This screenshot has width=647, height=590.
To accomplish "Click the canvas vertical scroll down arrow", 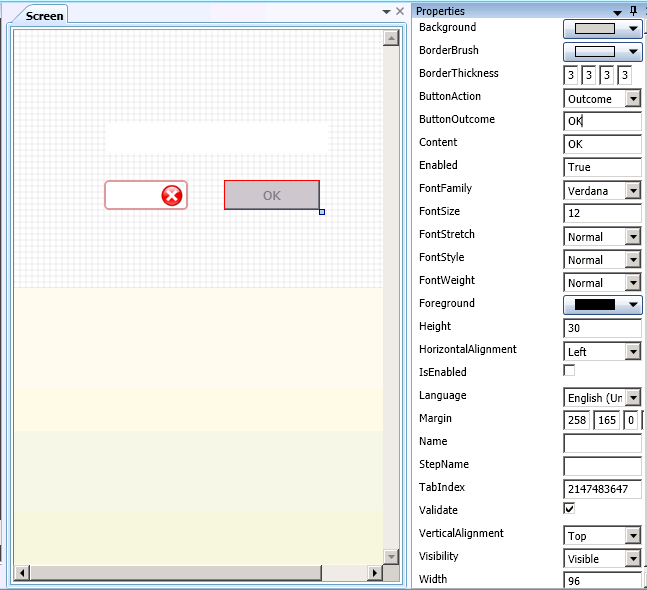I will click(391, 557).
